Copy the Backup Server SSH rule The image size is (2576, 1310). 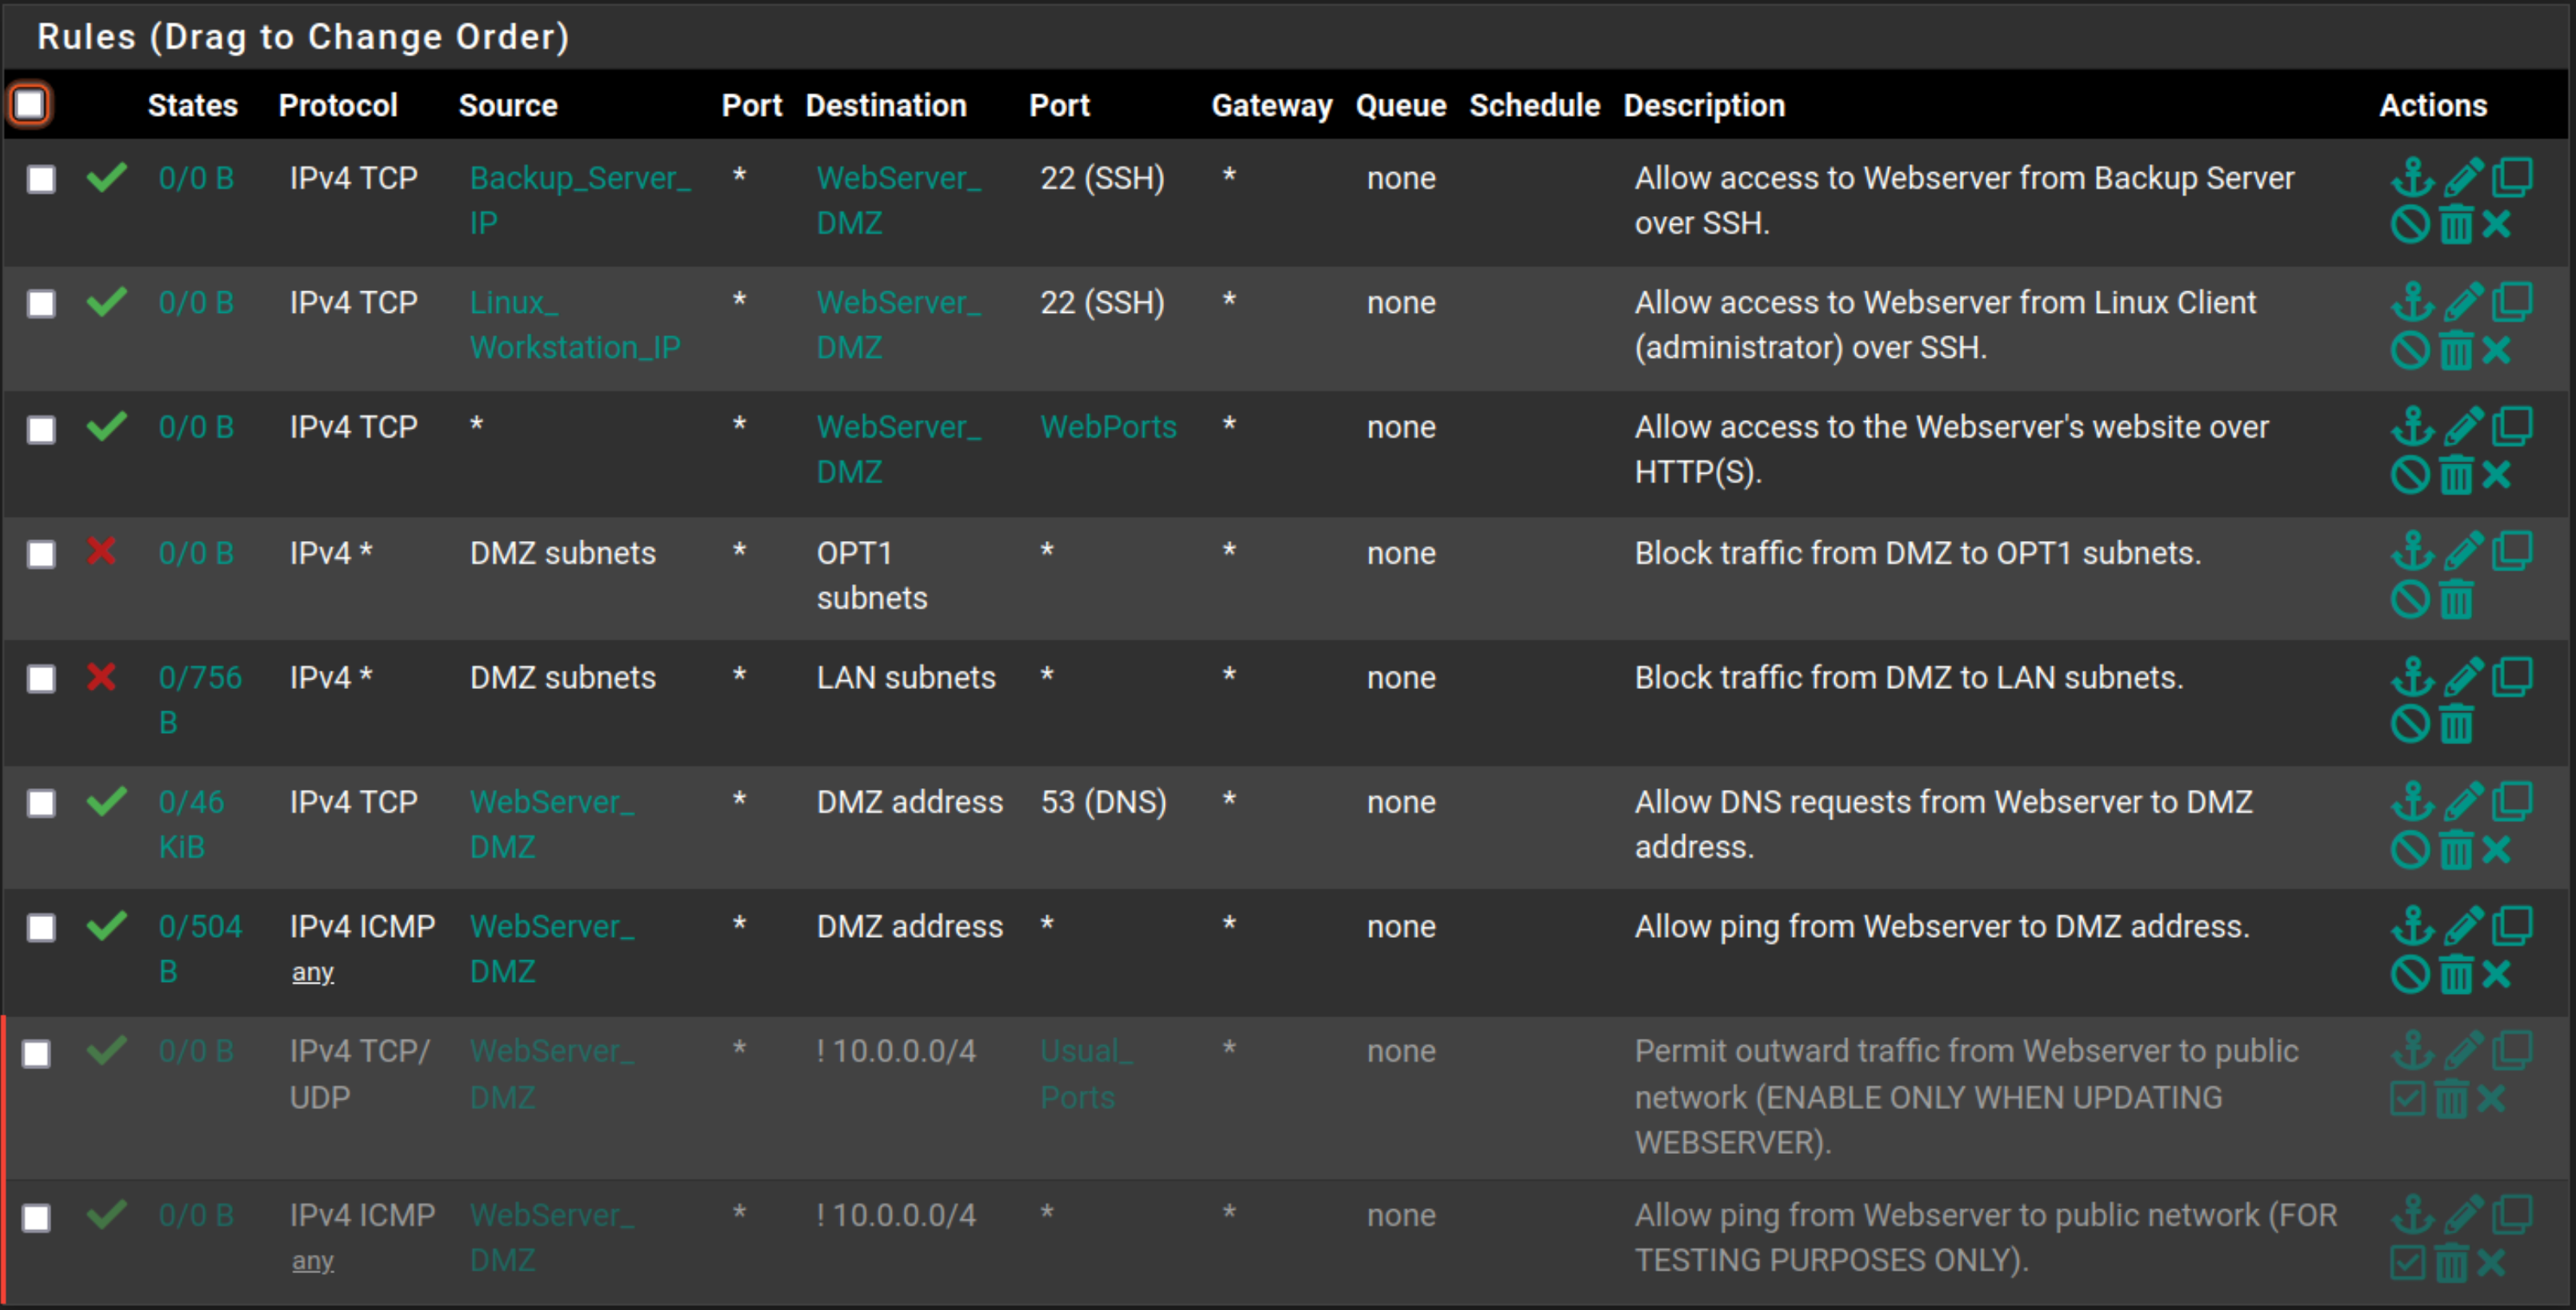tap(2512, 178)
